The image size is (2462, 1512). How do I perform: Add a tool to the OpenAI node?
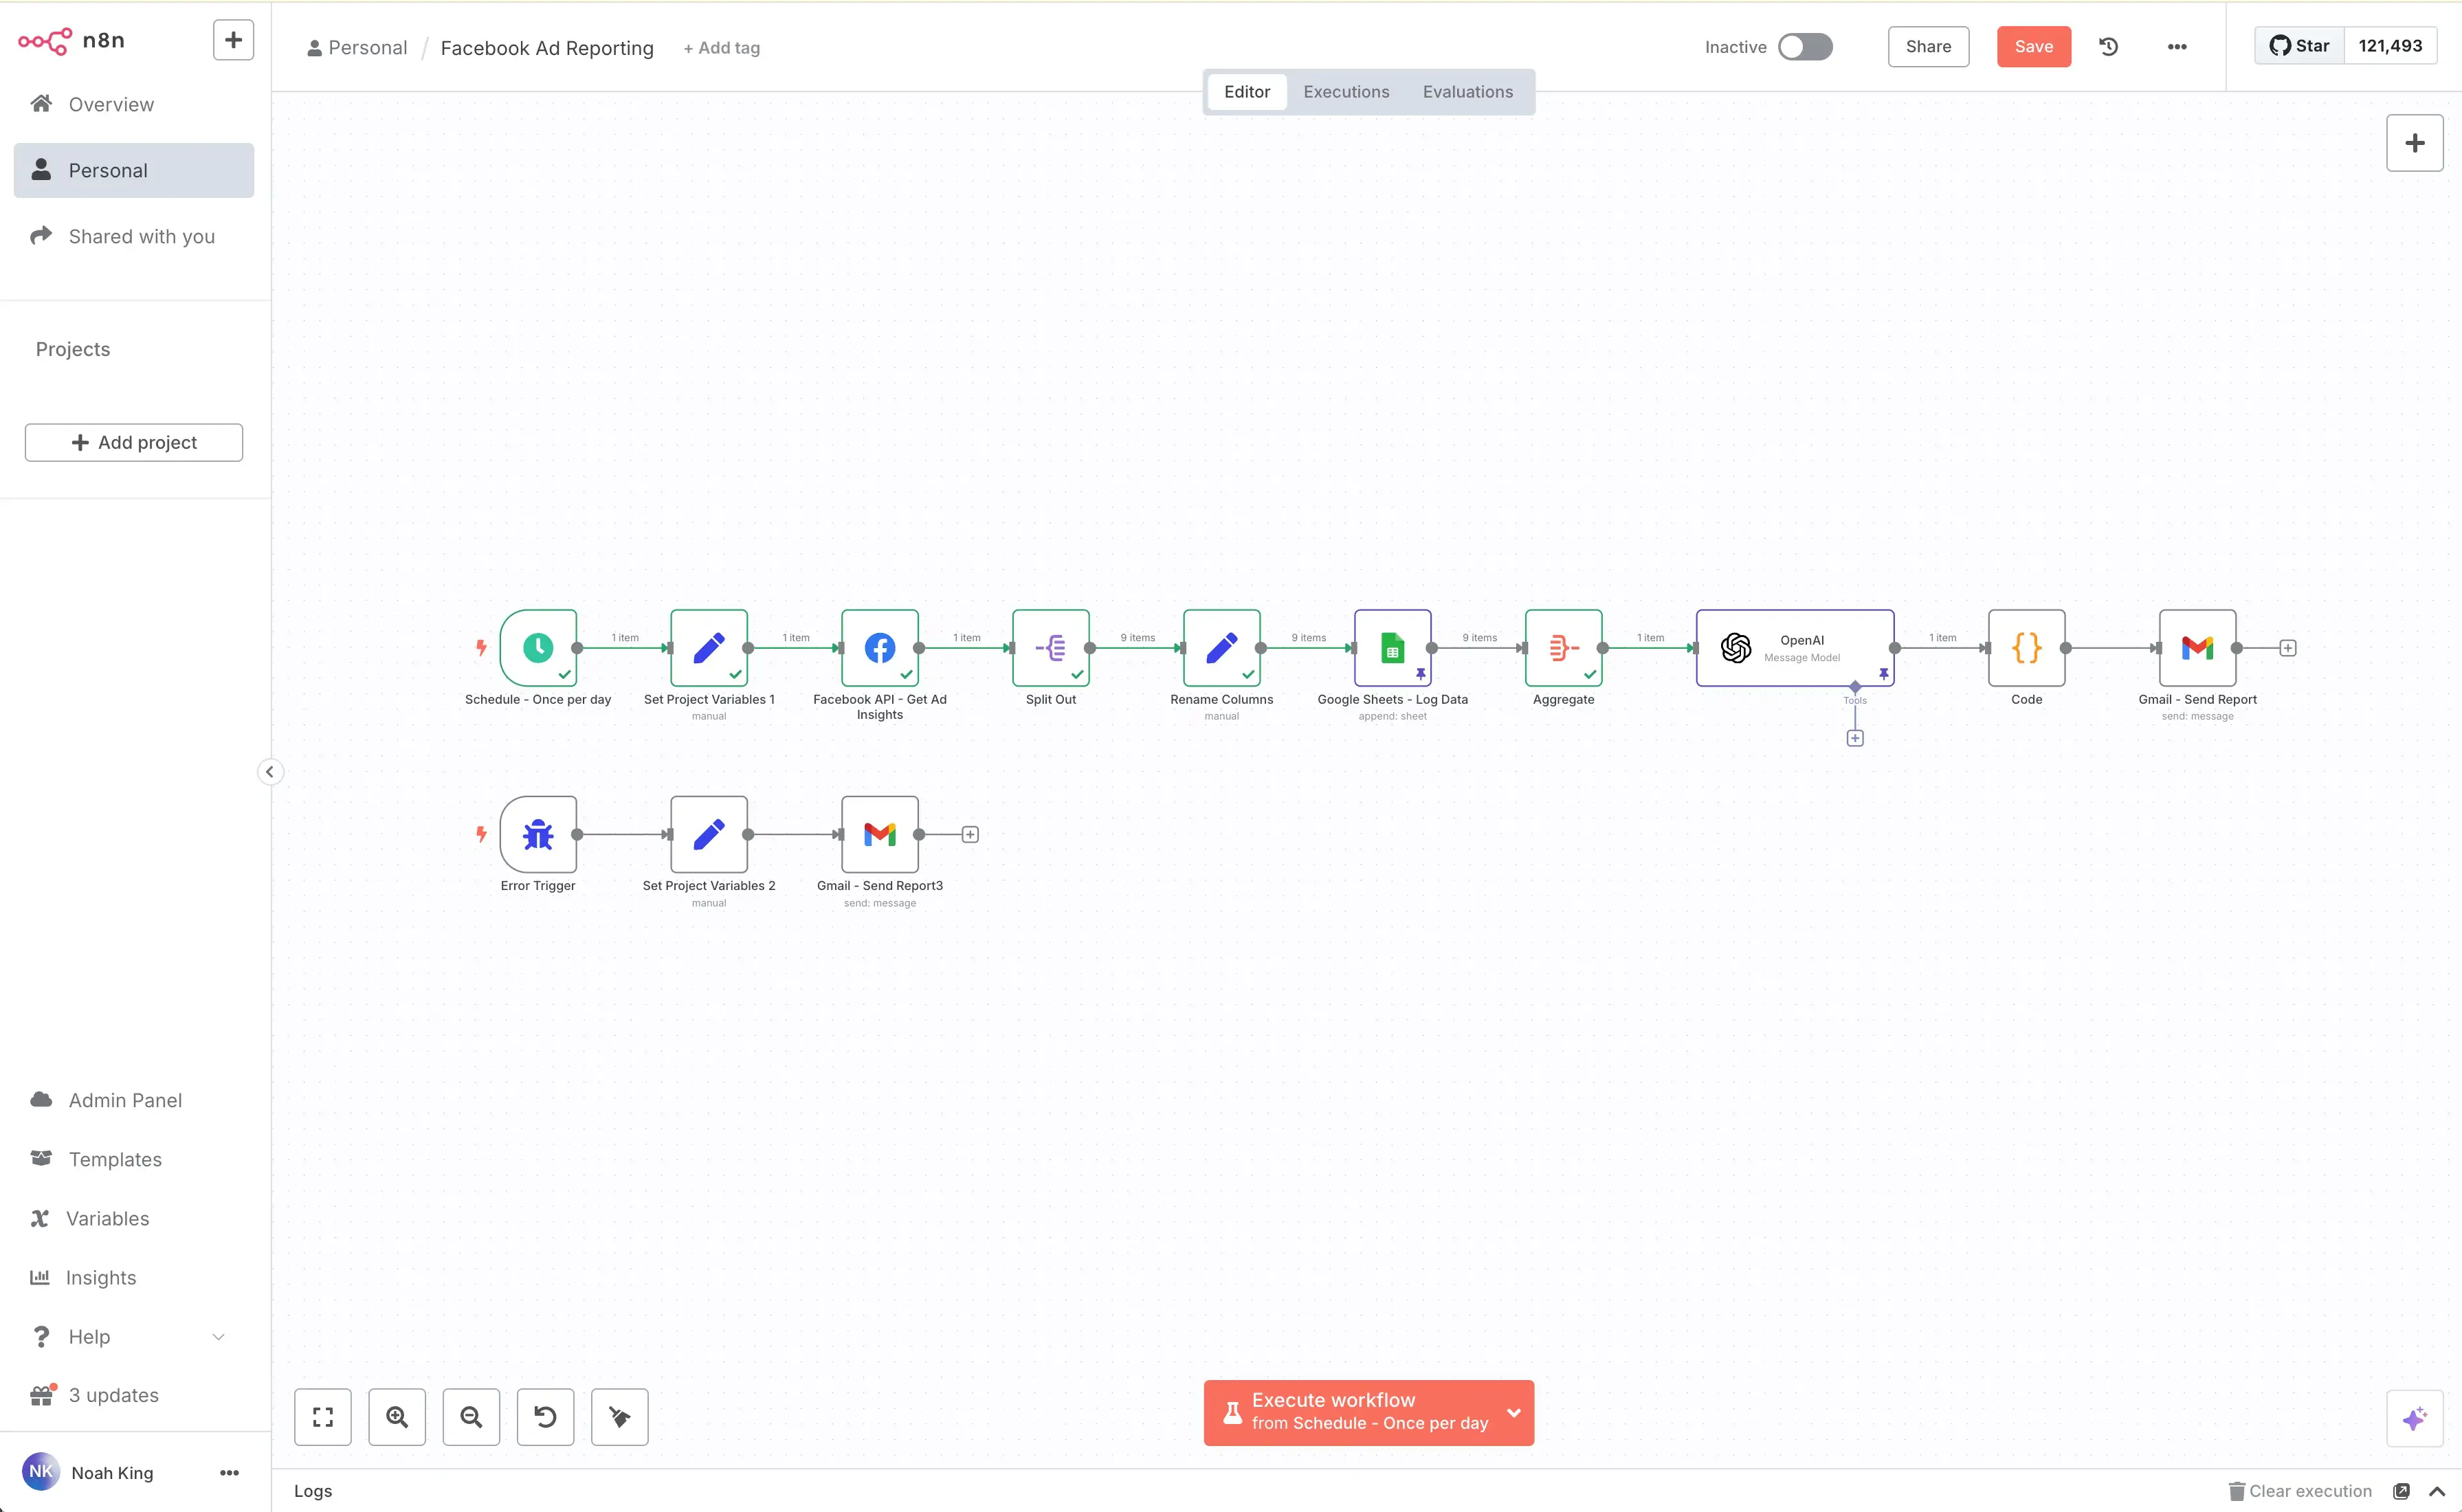tap(1855, 738)
